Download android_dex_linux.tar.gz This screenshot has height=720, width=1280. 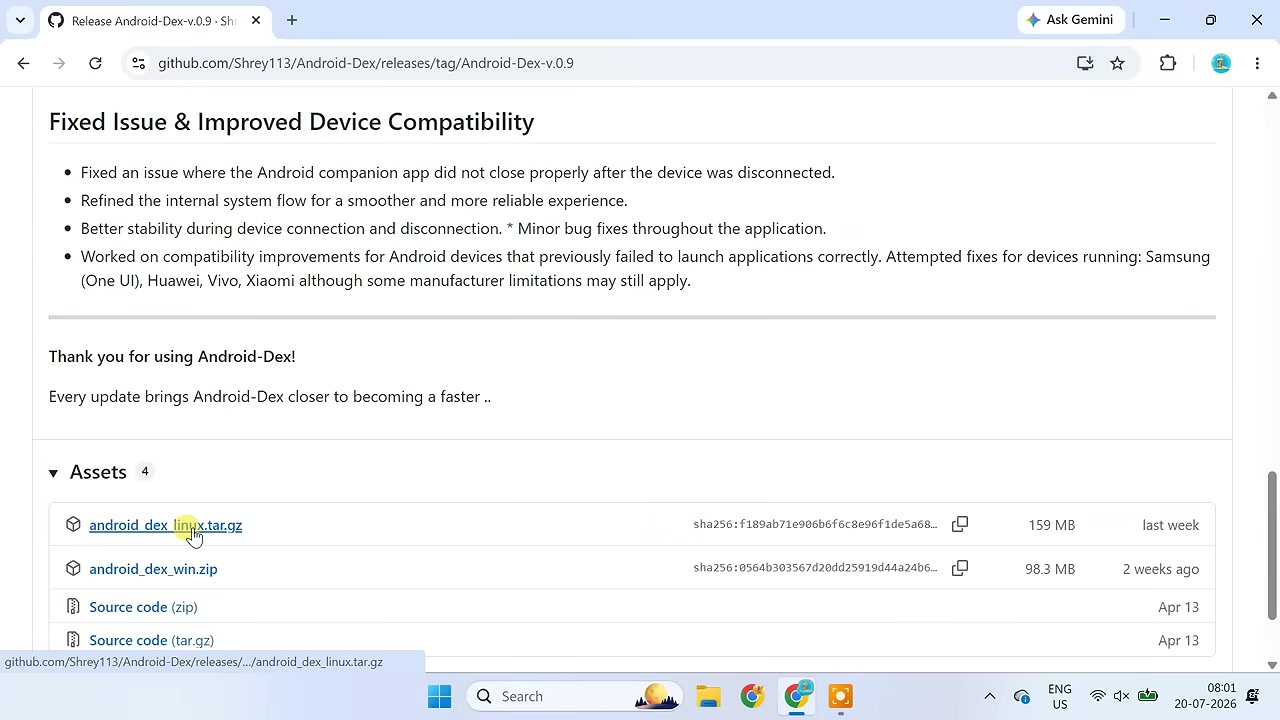(165, 525)
